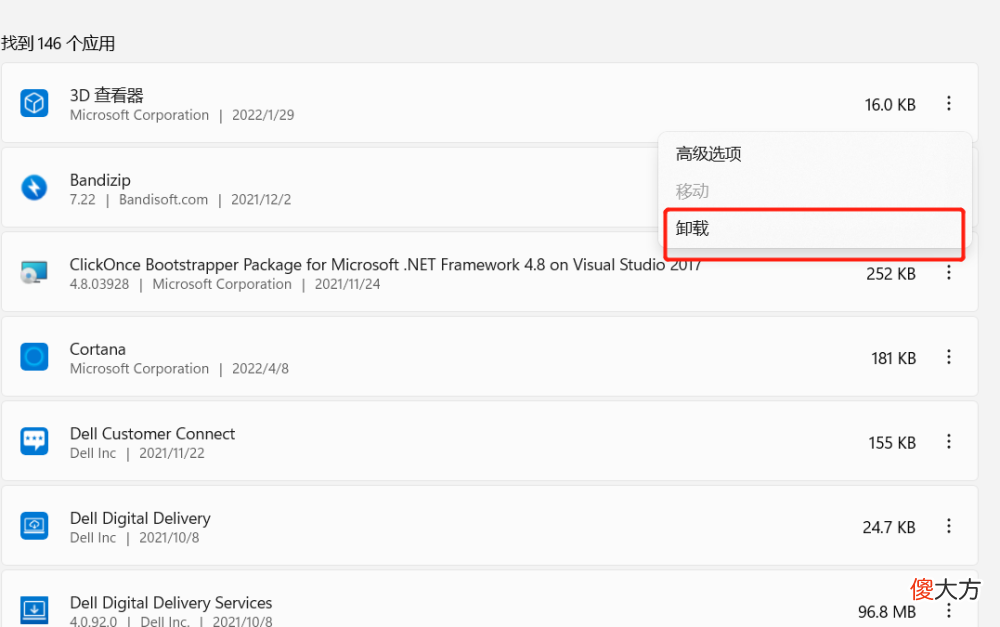The width and height of the screenshot is (1000, 627).
Task: Click the 24.7 KB size value
Action: [x=889, y=527]
